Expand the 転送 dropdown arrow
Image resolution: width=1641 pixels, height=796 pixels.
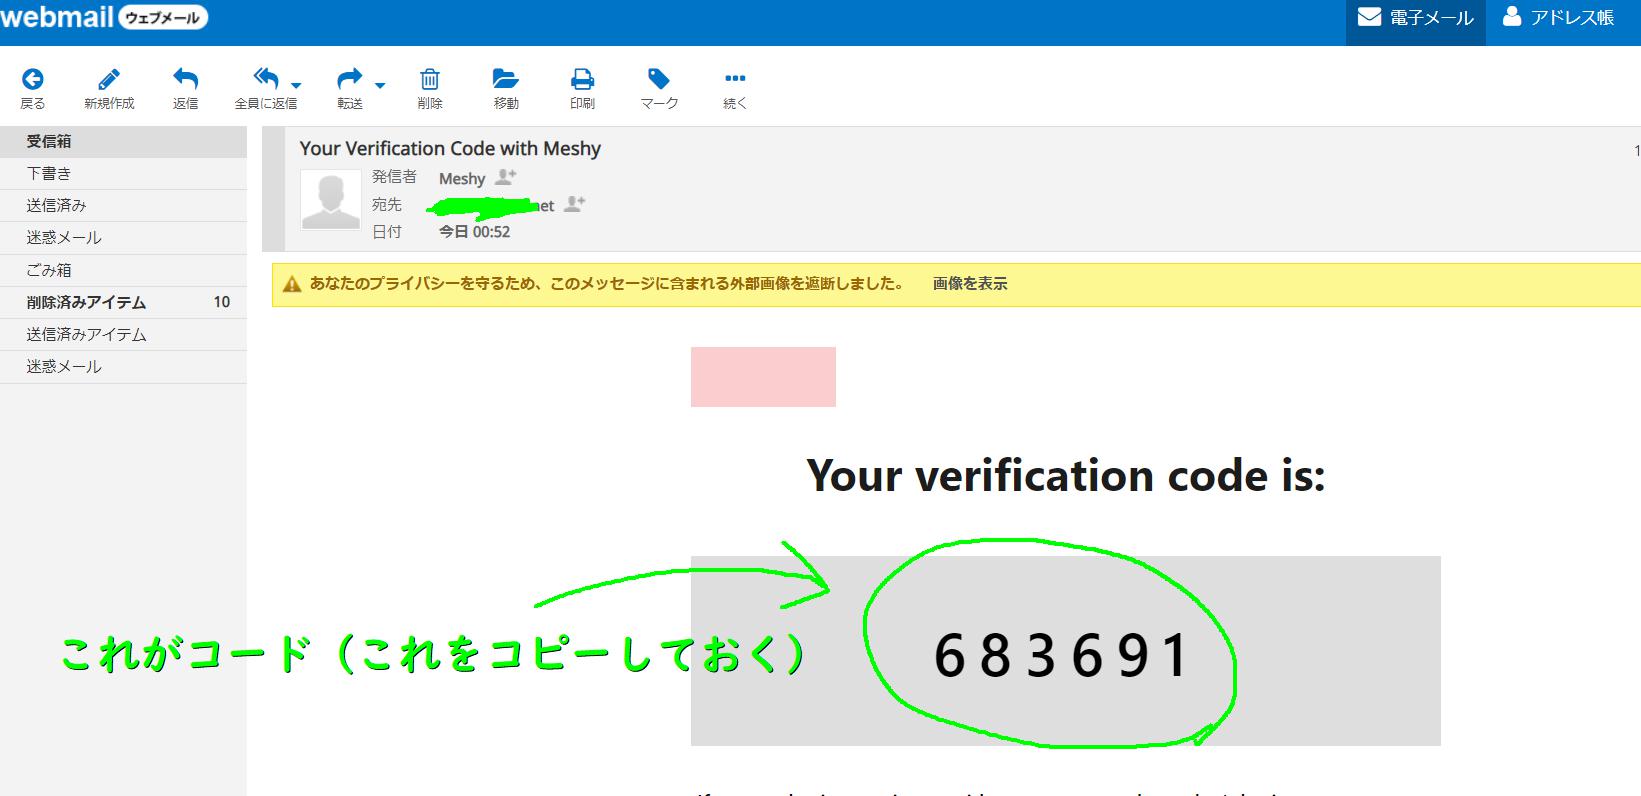pos(380,85)
